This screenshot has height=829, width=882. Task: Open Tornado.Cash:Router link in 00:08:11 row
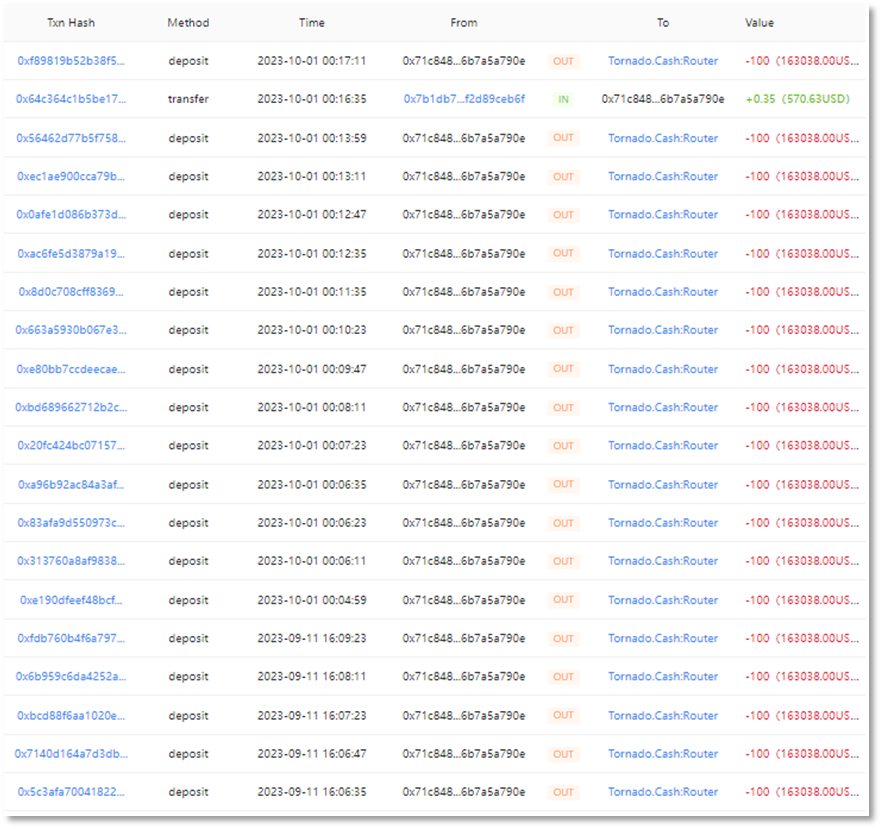click(x=662, y=407)
